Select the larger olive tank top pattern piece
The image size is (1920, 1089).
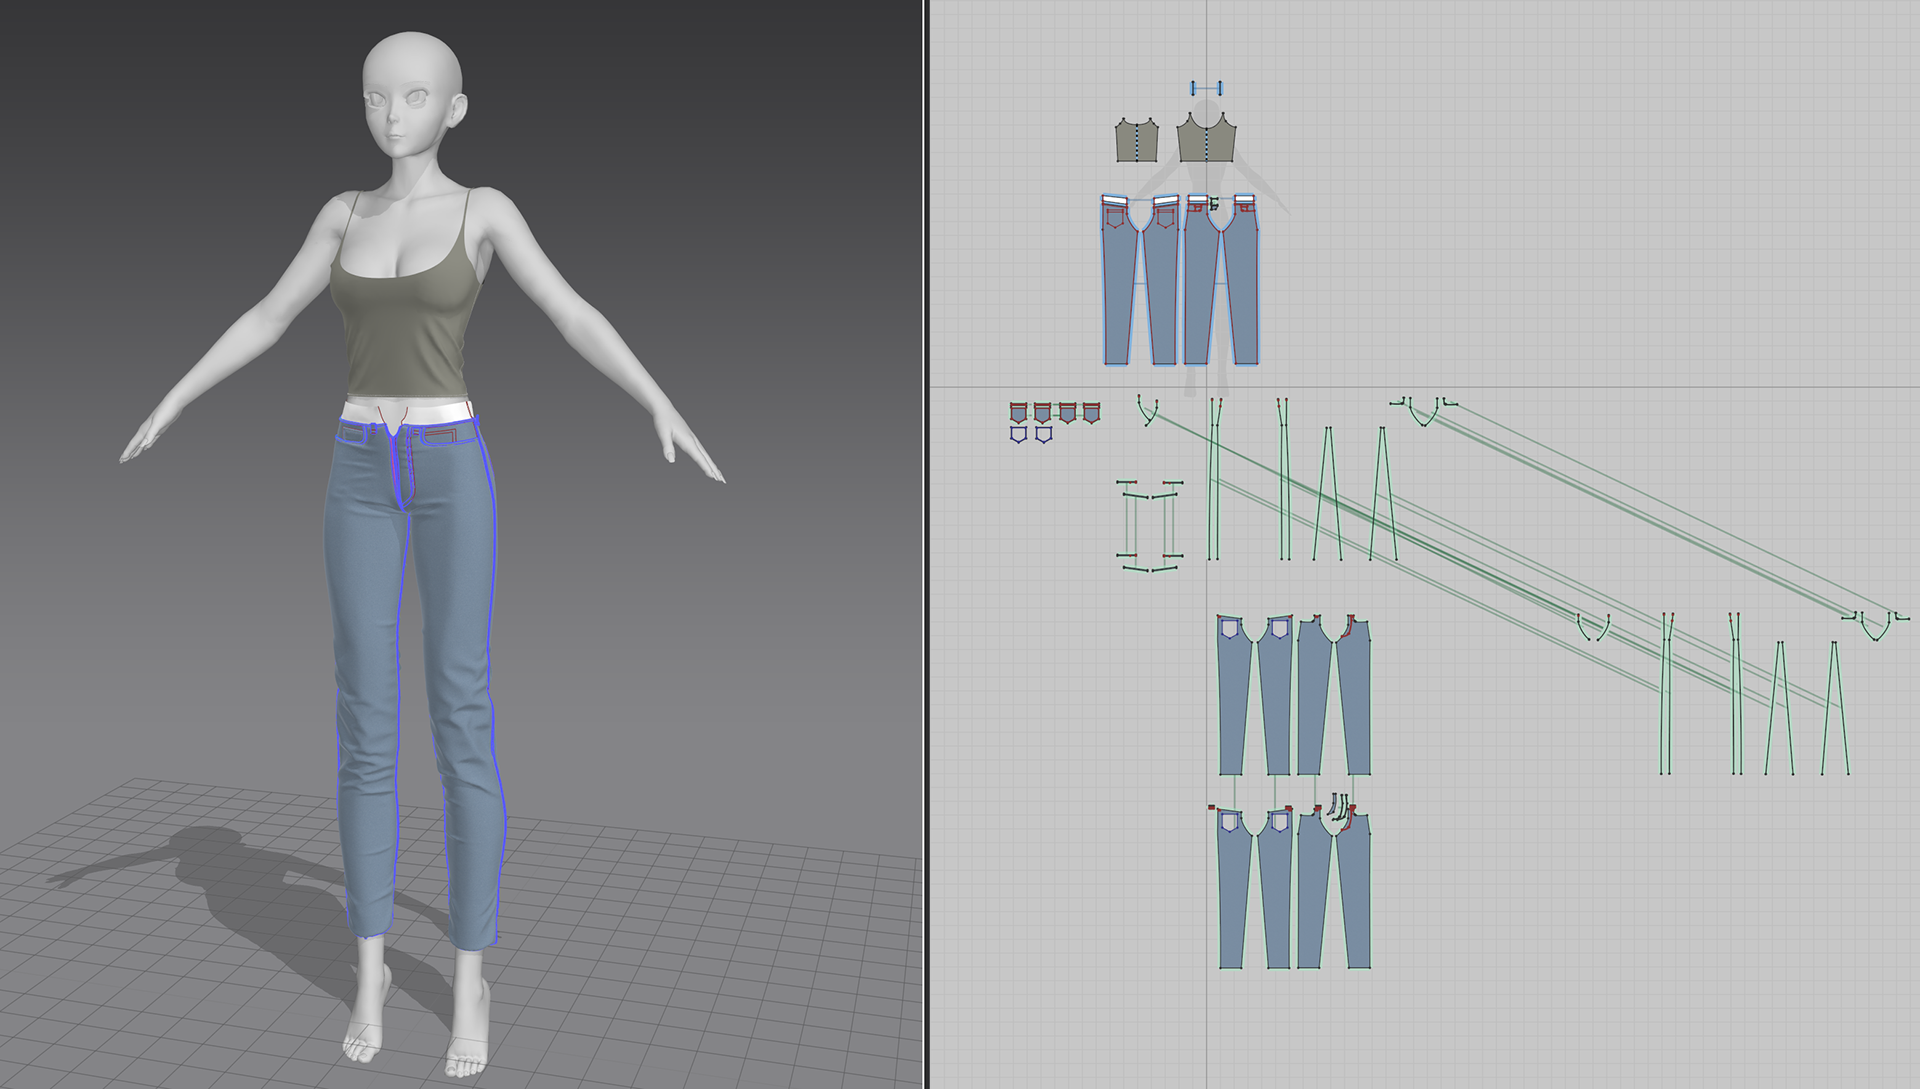[1207, 139]
